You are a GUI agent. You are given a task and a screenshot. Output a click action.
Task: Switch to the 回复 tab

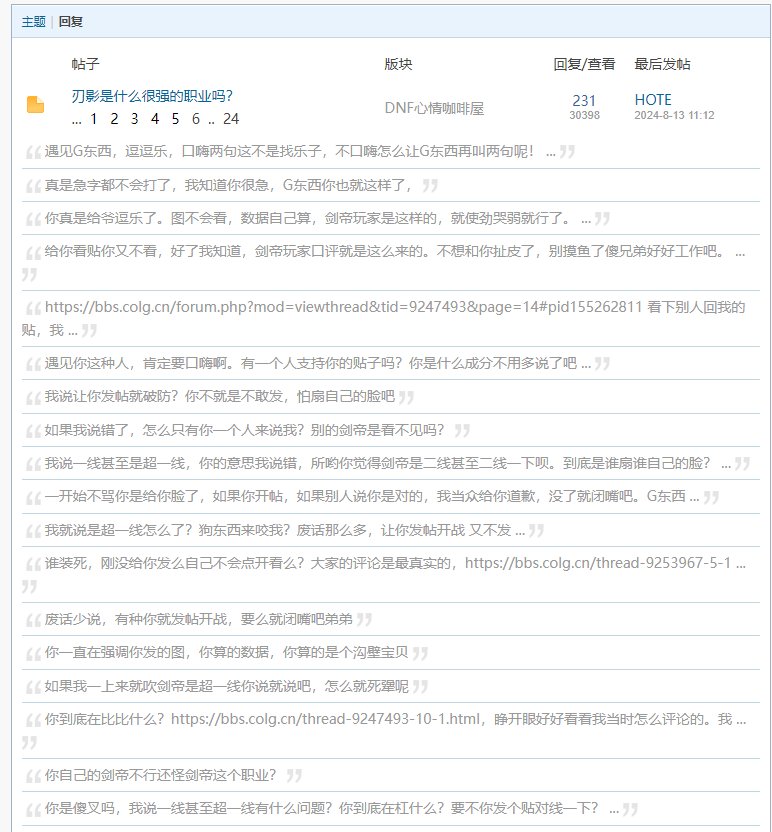point(71,22)
